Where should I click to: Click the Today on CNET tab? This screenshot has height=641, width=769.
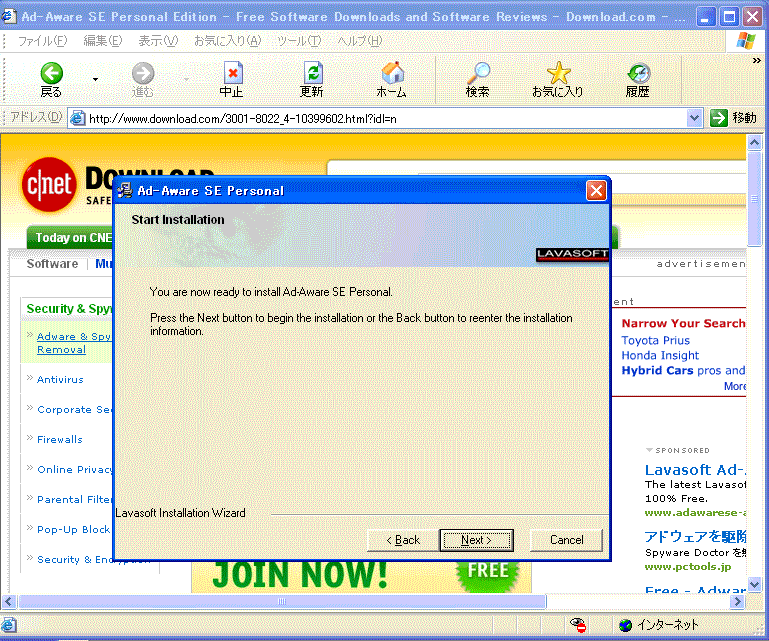(x=70, y=237)
